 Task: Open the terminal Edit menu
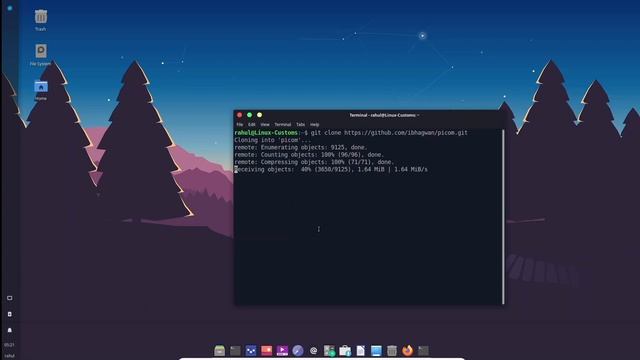click(252, 124)
